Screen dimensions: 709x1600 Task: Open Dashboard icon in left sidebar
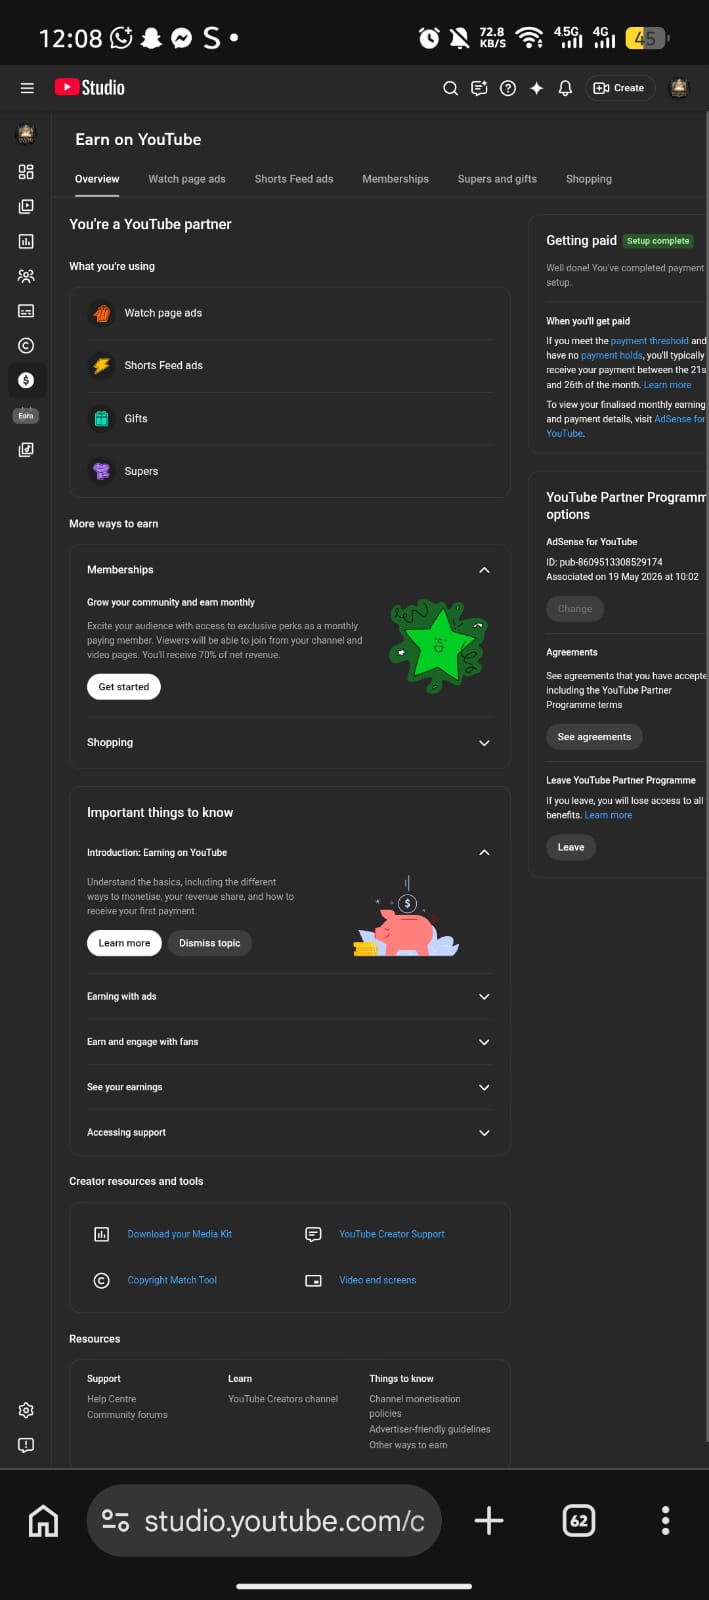26,172
